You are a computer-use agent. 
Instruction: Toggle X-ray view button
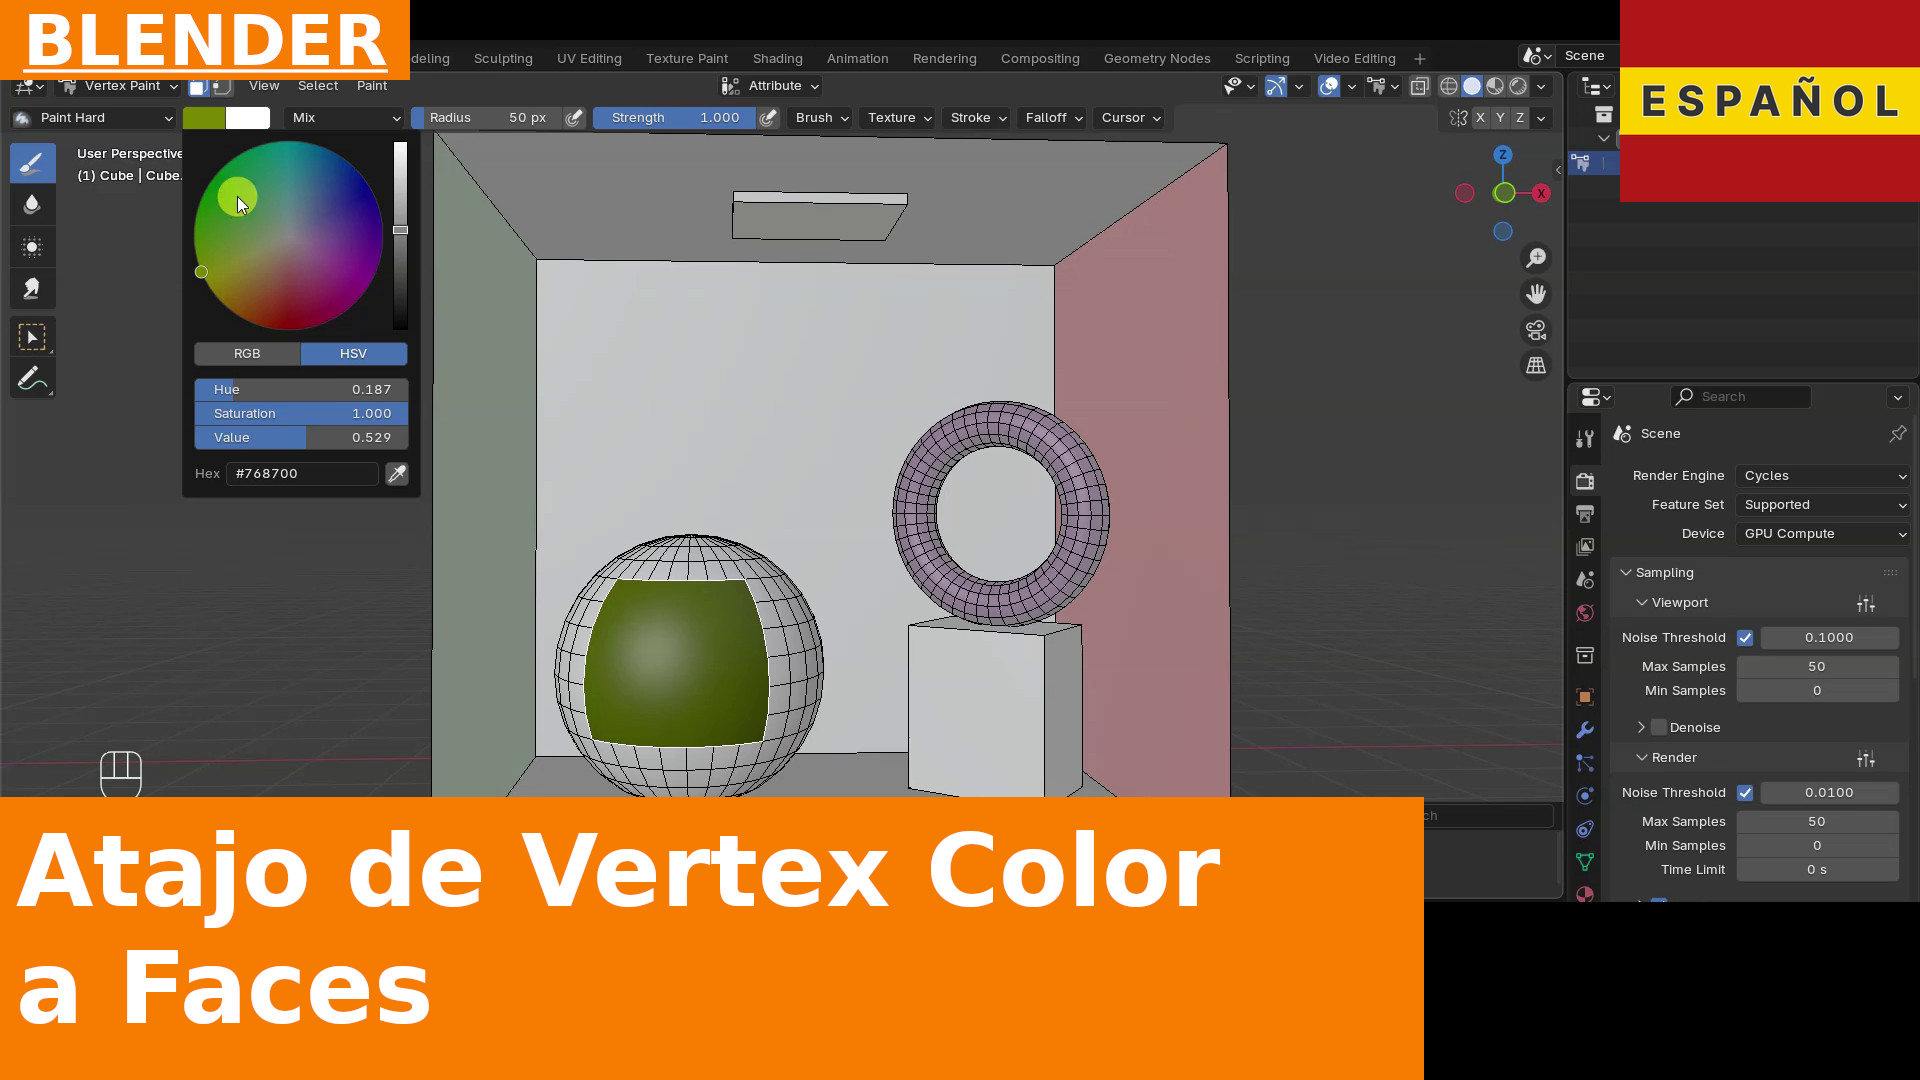click(1419, 87)
